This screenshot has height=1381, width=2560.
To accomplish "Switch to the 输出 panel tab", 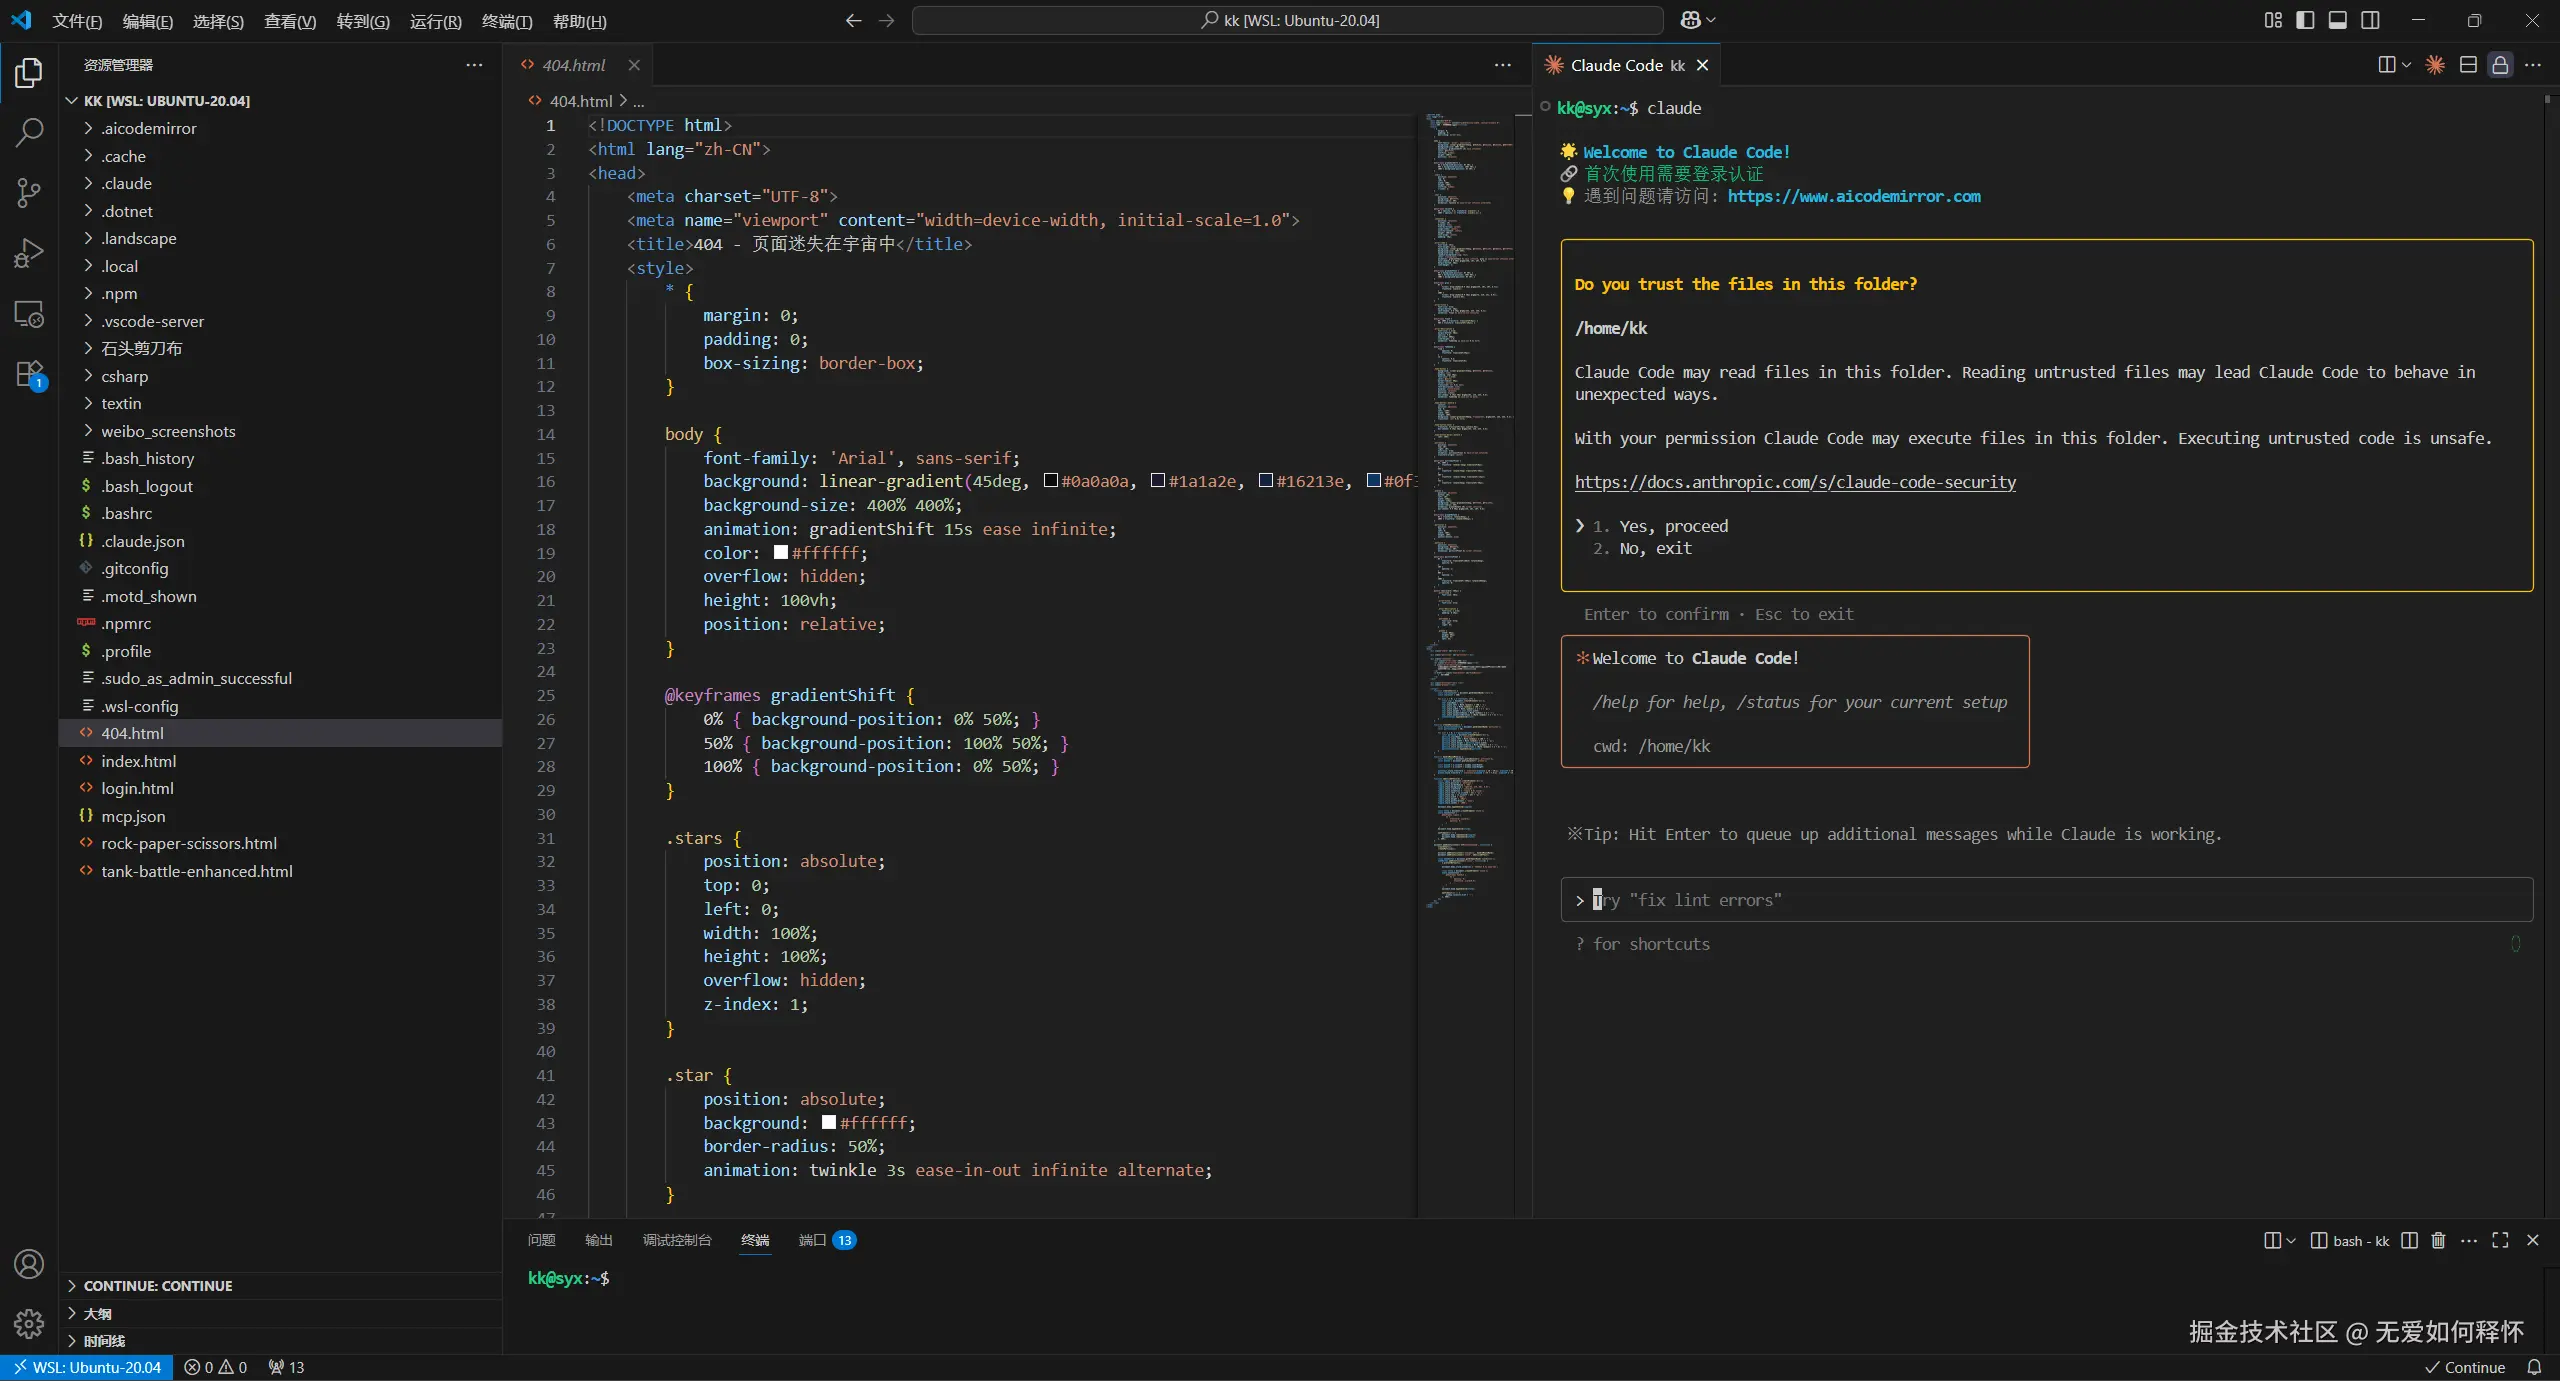I will click(x=598, y=1240).
